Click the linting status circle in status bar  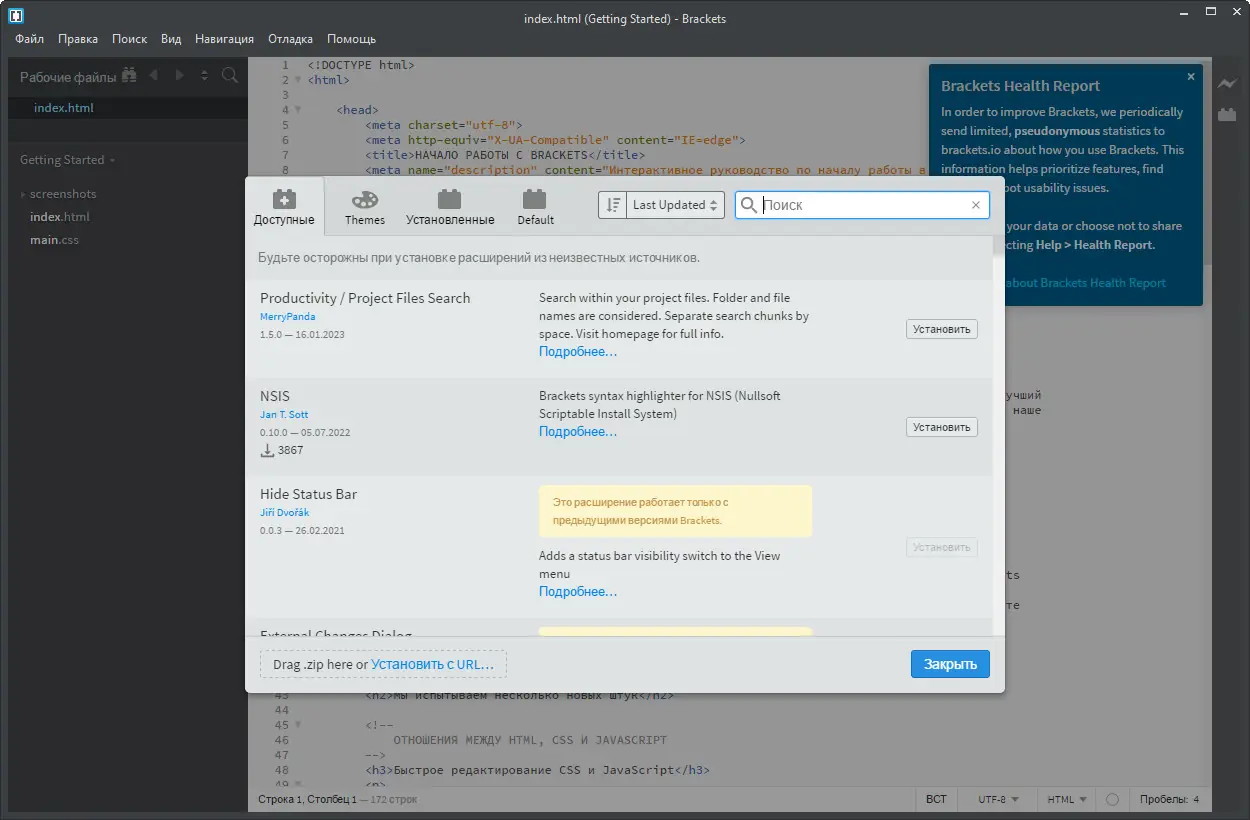click(1112, 800)
